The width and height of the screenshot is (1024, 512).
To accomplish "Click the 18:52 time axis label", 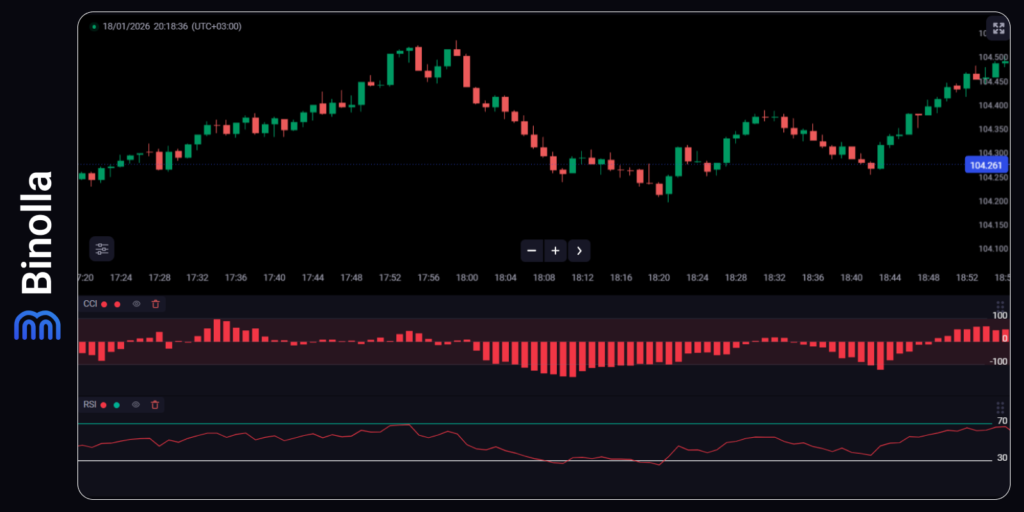I will (967, 278).
